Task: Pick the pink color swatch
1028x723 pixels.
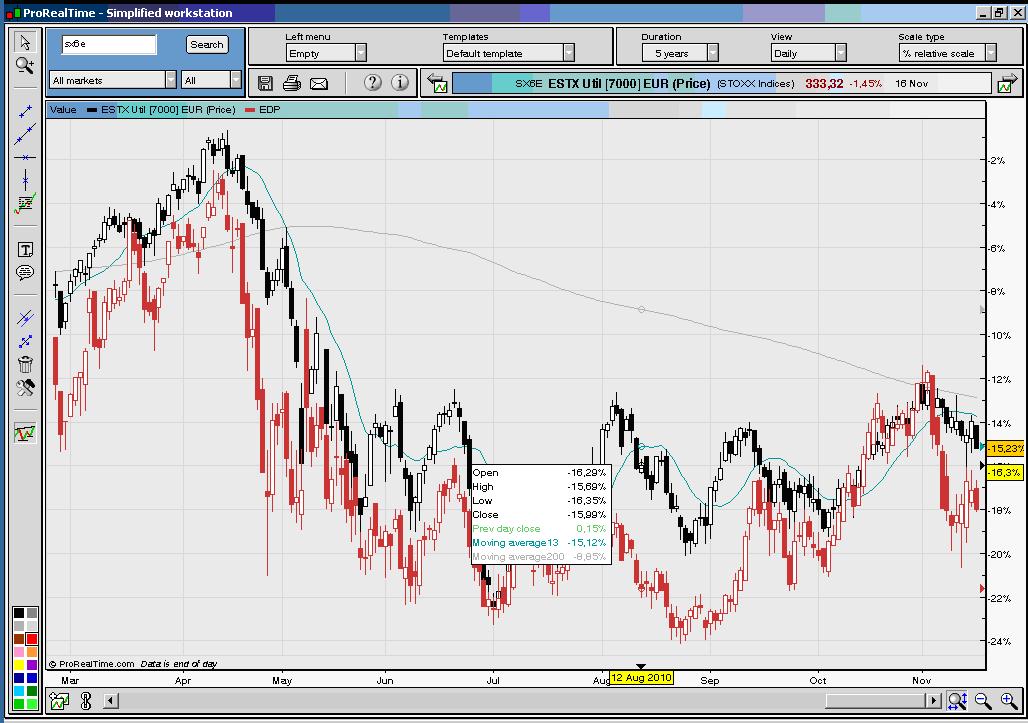Action: 19,652
